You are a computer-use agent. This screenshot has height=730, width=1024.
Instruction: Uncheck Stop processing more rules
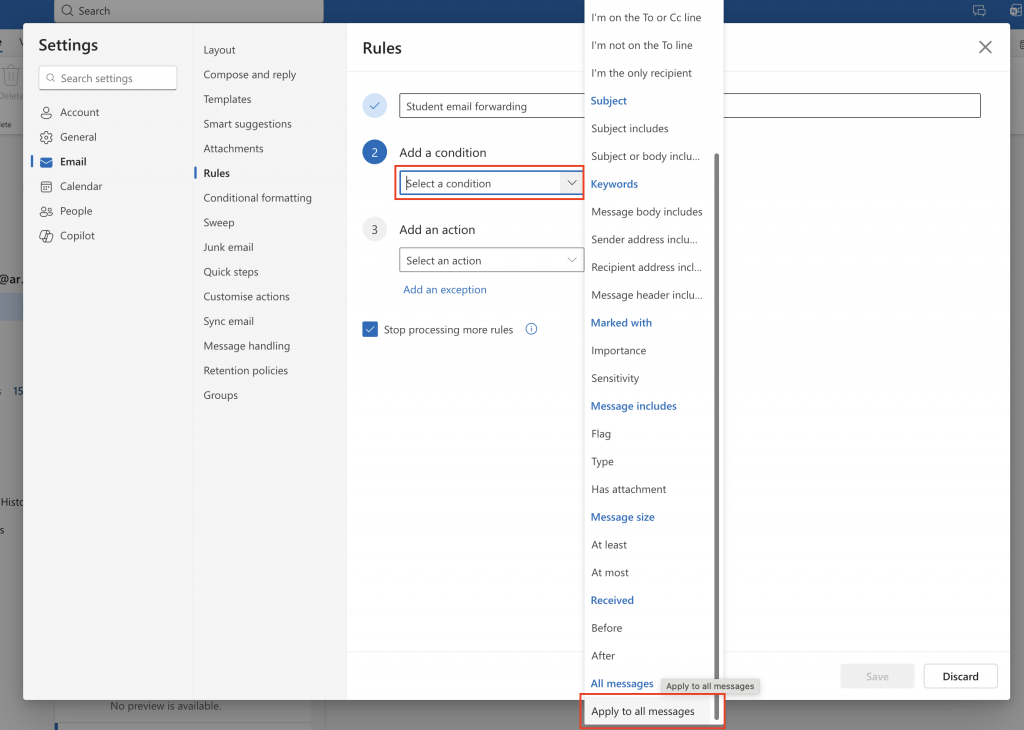[x=370, y=328]
